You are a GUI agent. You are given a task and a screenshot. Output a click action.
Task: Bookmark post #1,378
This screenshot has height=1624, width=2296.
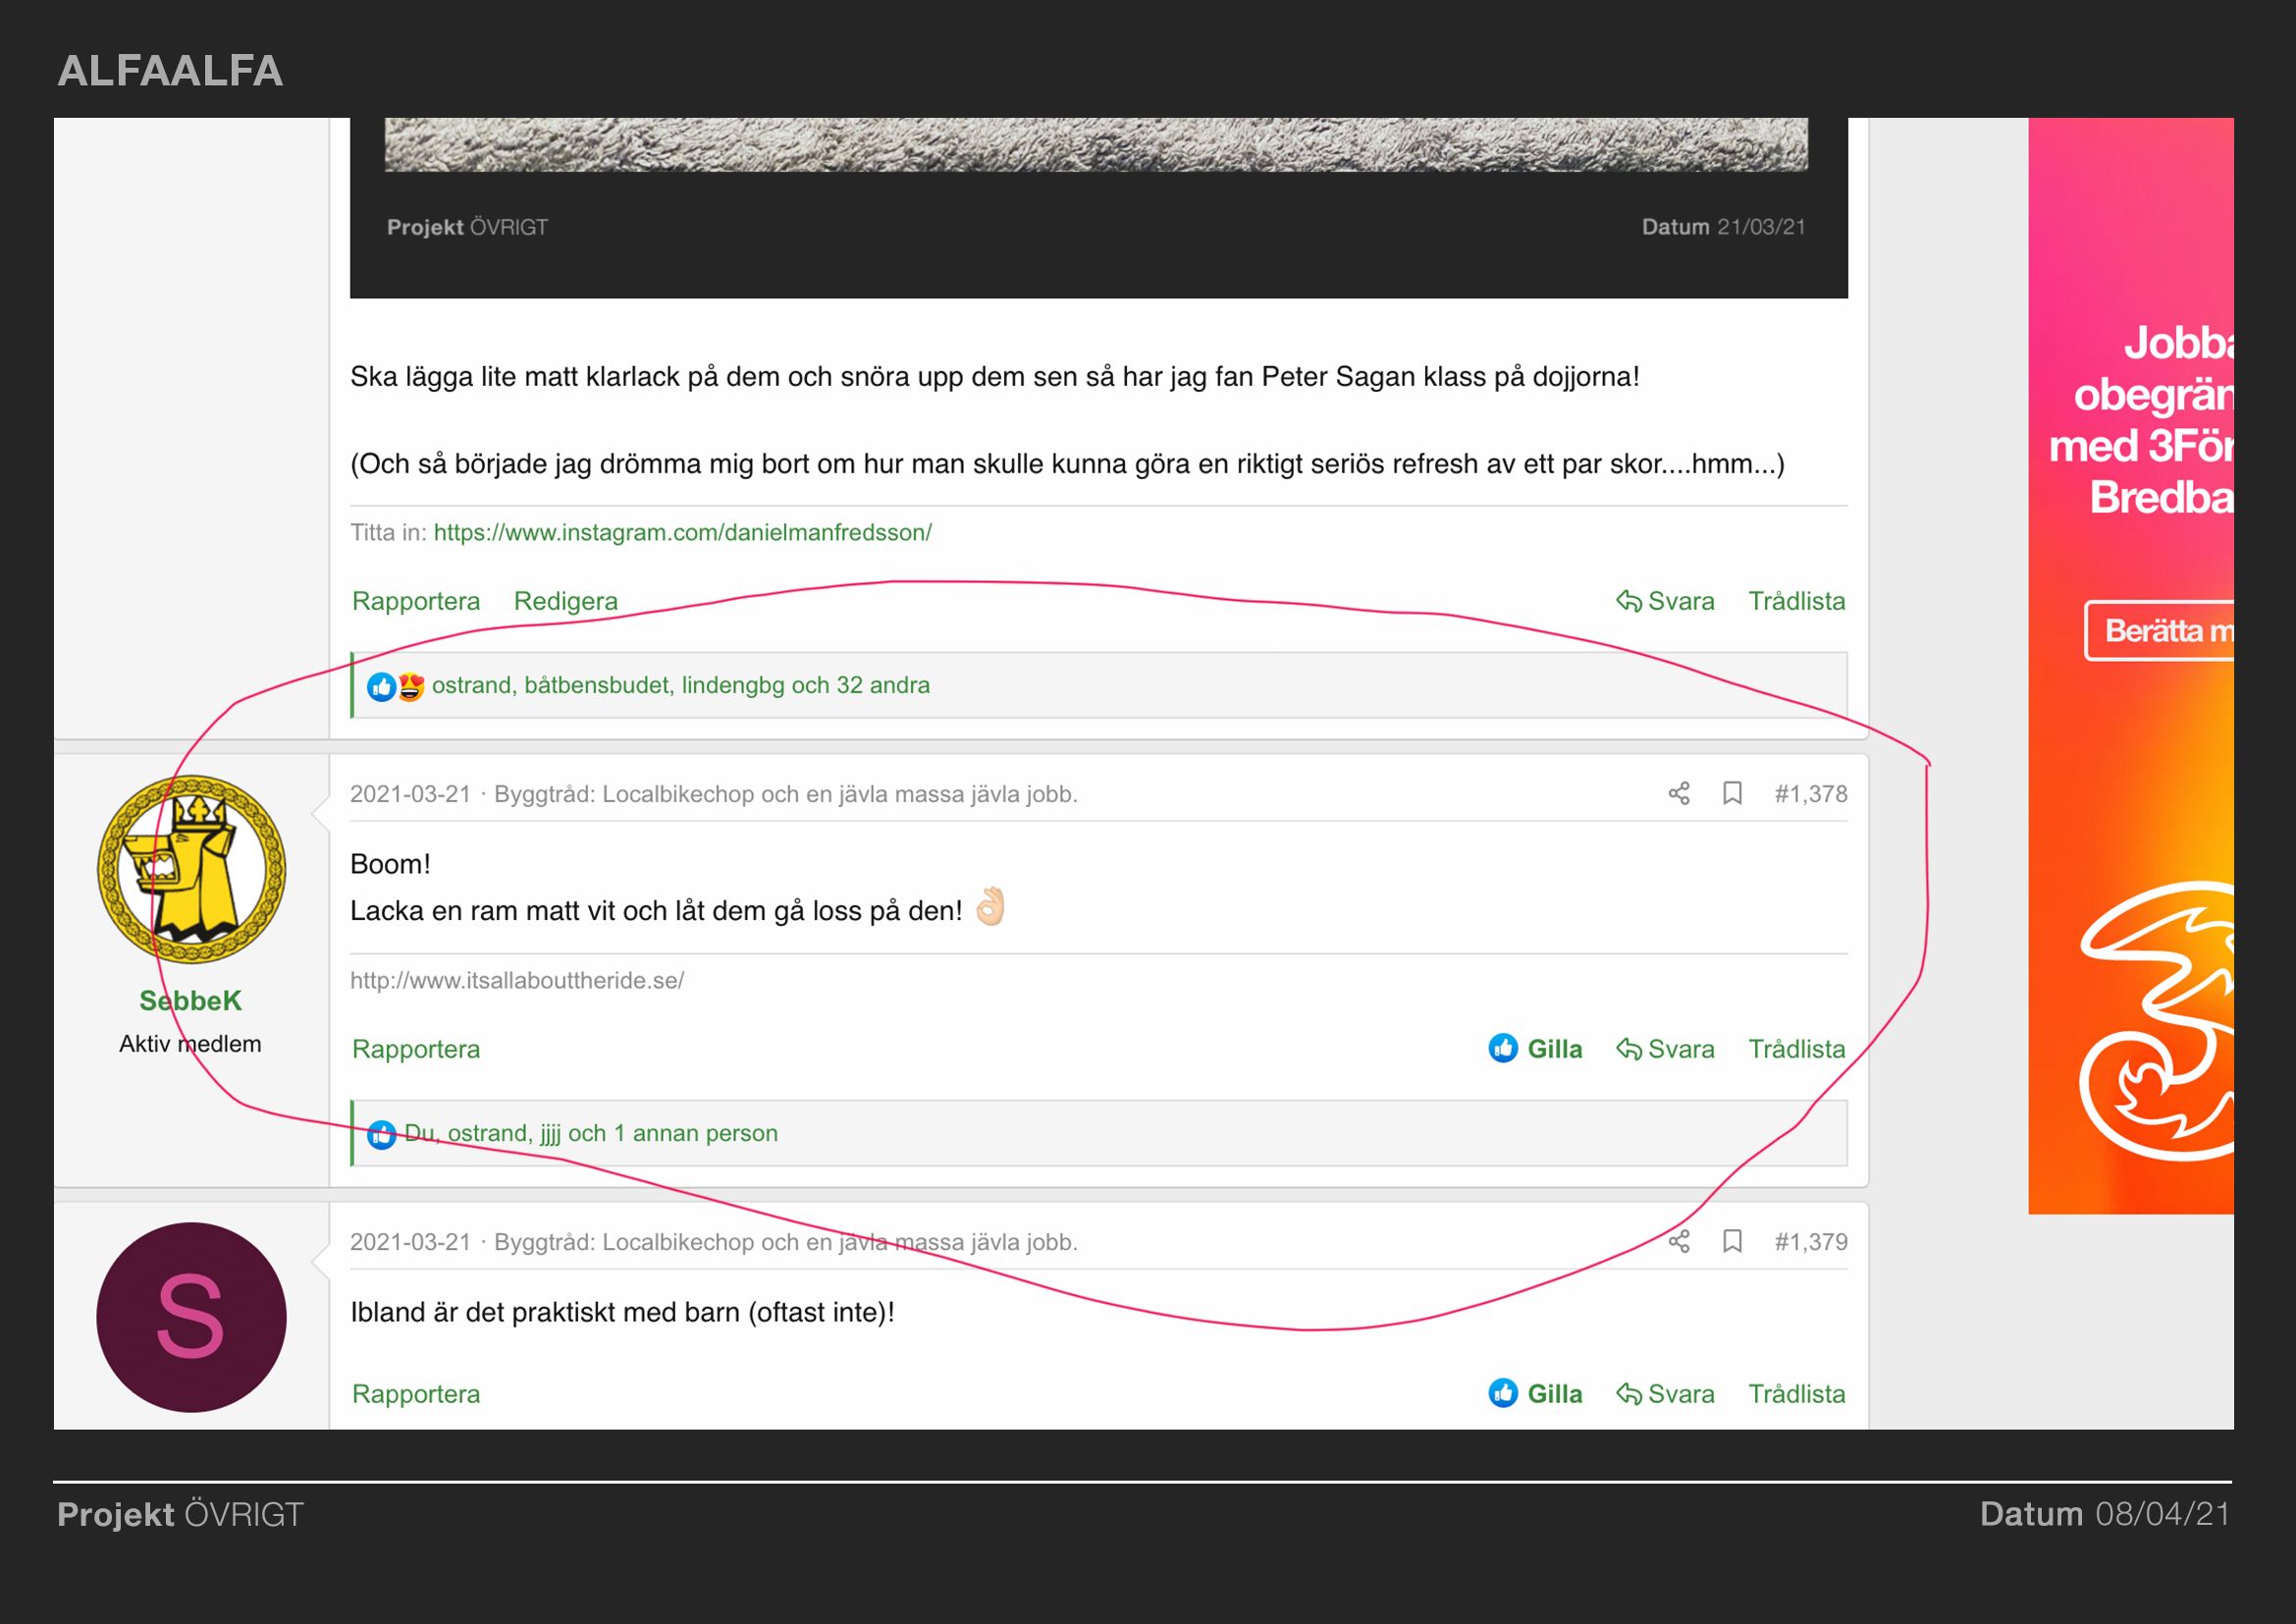pos(1732,794)
